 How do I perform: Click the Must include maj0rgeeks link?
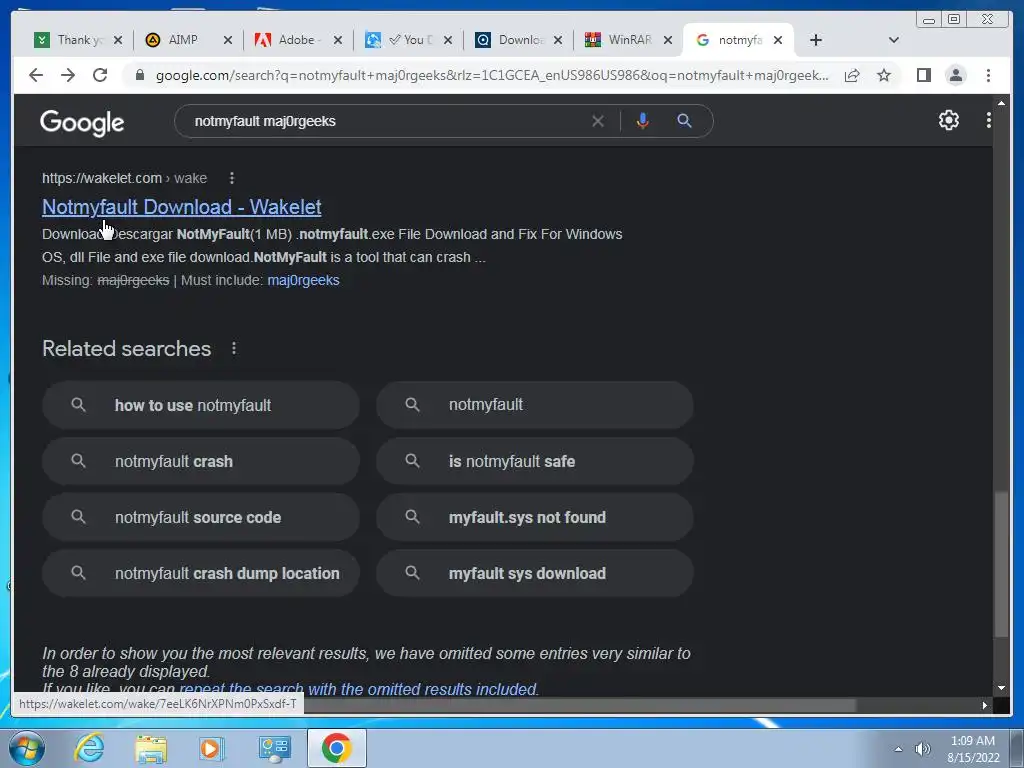(x=303, y=280)
